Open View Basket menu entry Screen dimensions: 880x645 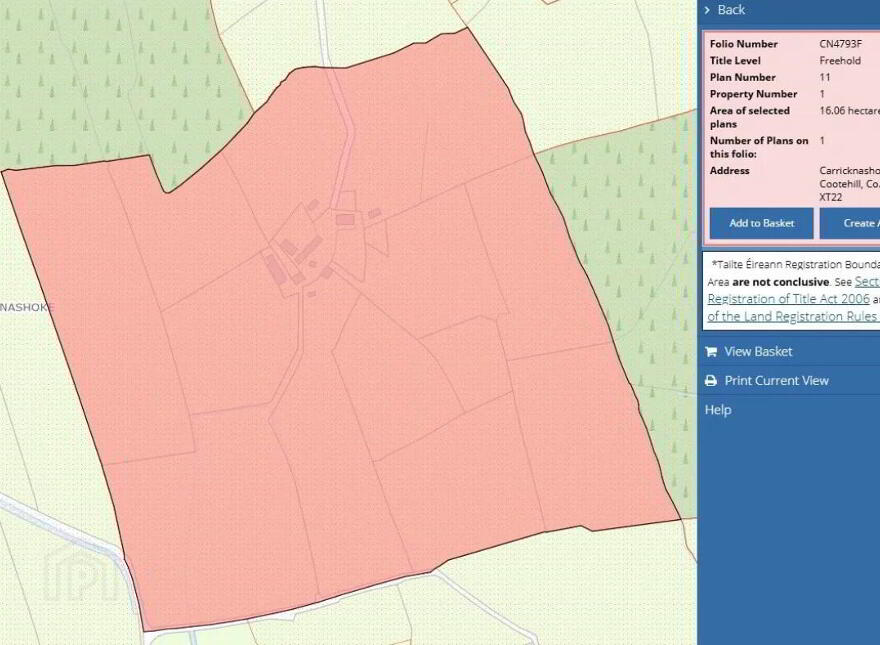click(758, 352)
